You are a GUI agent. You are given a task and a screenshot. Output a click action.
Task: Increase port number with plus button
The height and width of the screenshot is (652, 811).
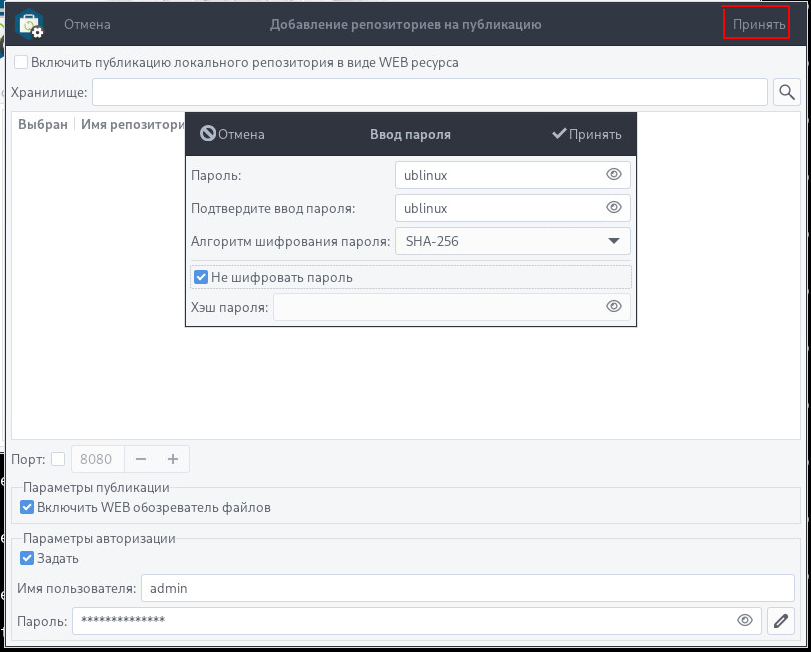tap(173, 459)
